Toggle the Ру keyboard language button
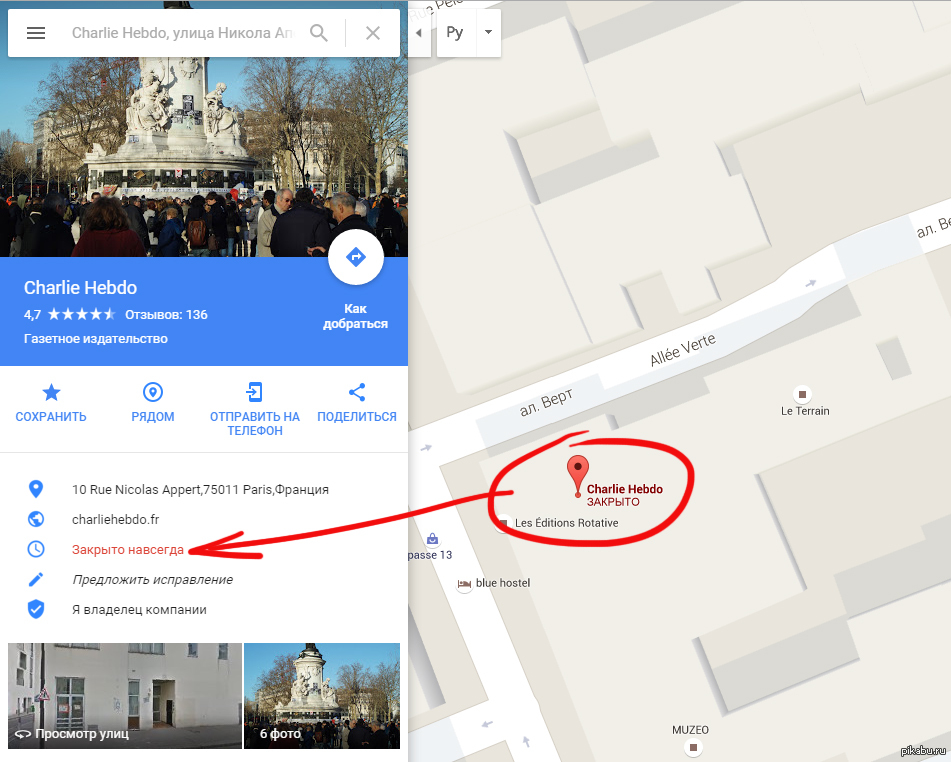951x762 pixels. click(455, 33)
